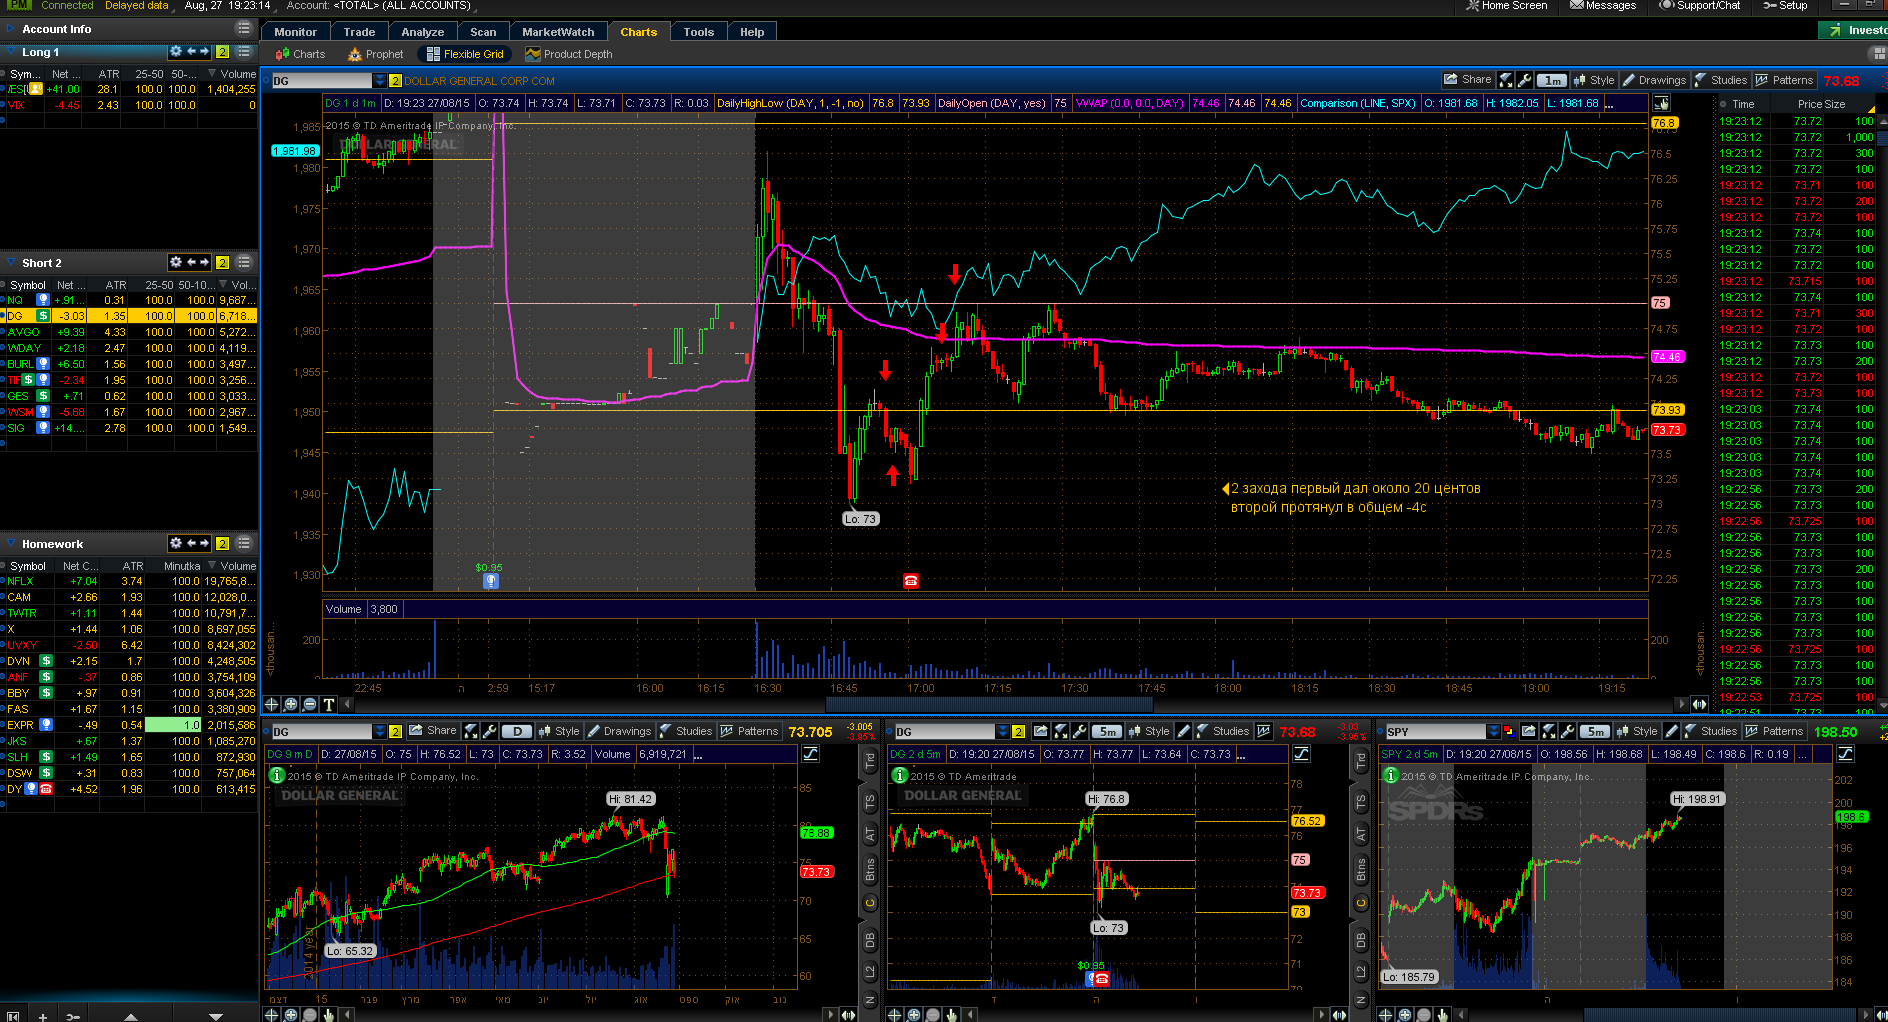Click the main chart symbol input field
Screen dimensions: 1888x1022
point(322,81)
